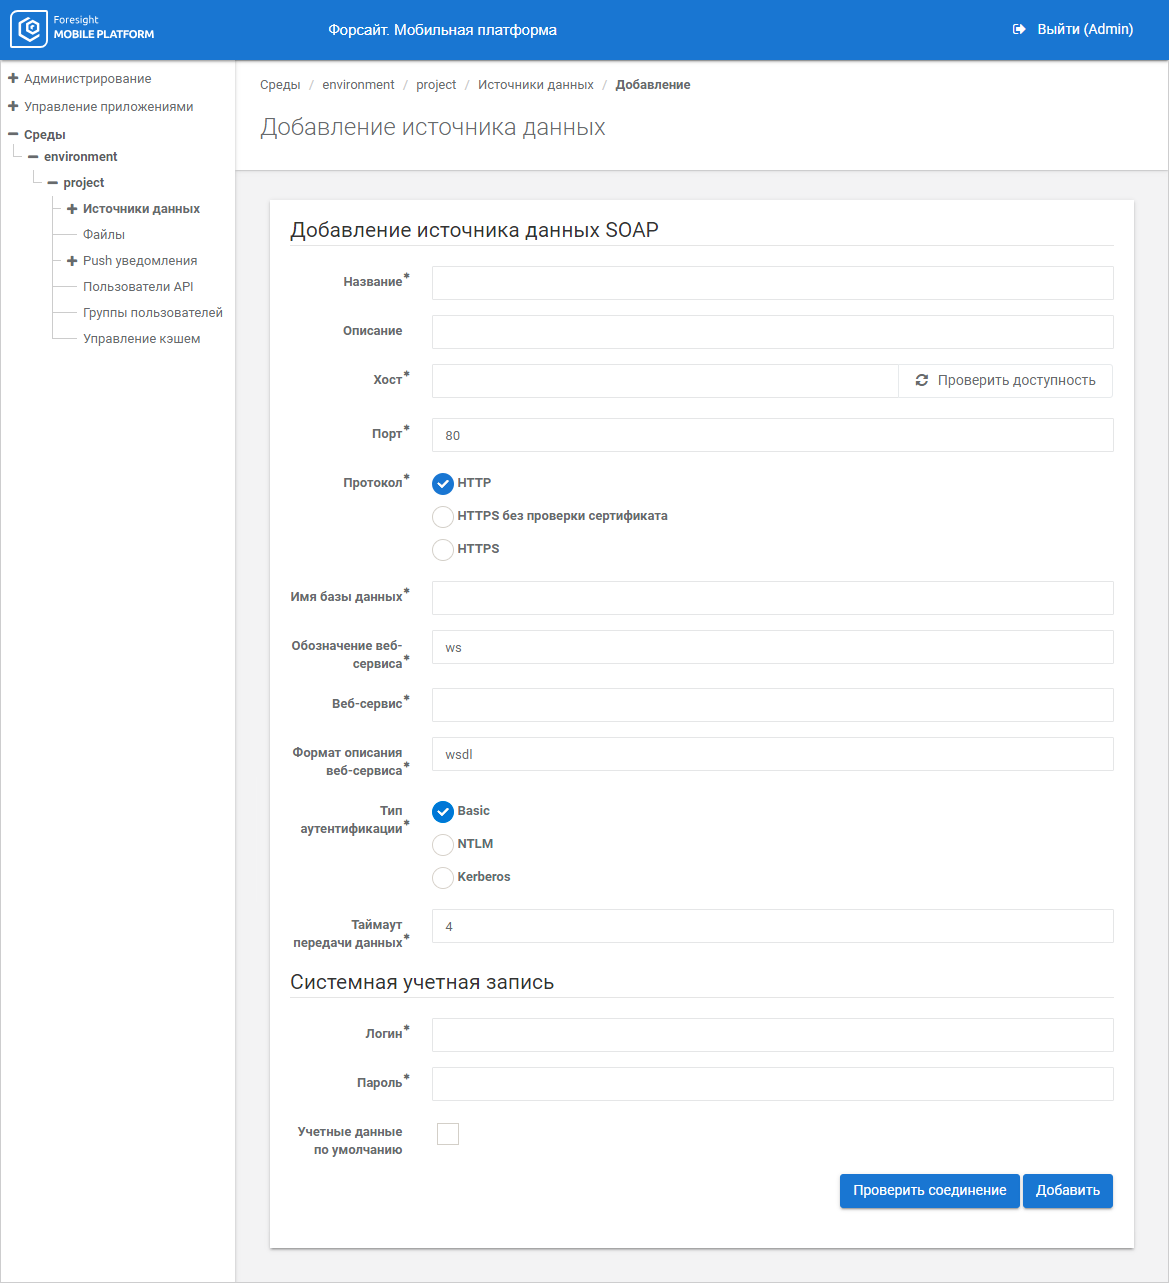Collapse the environment tree node
The image size is (1169, 1283).
(33, 157)
